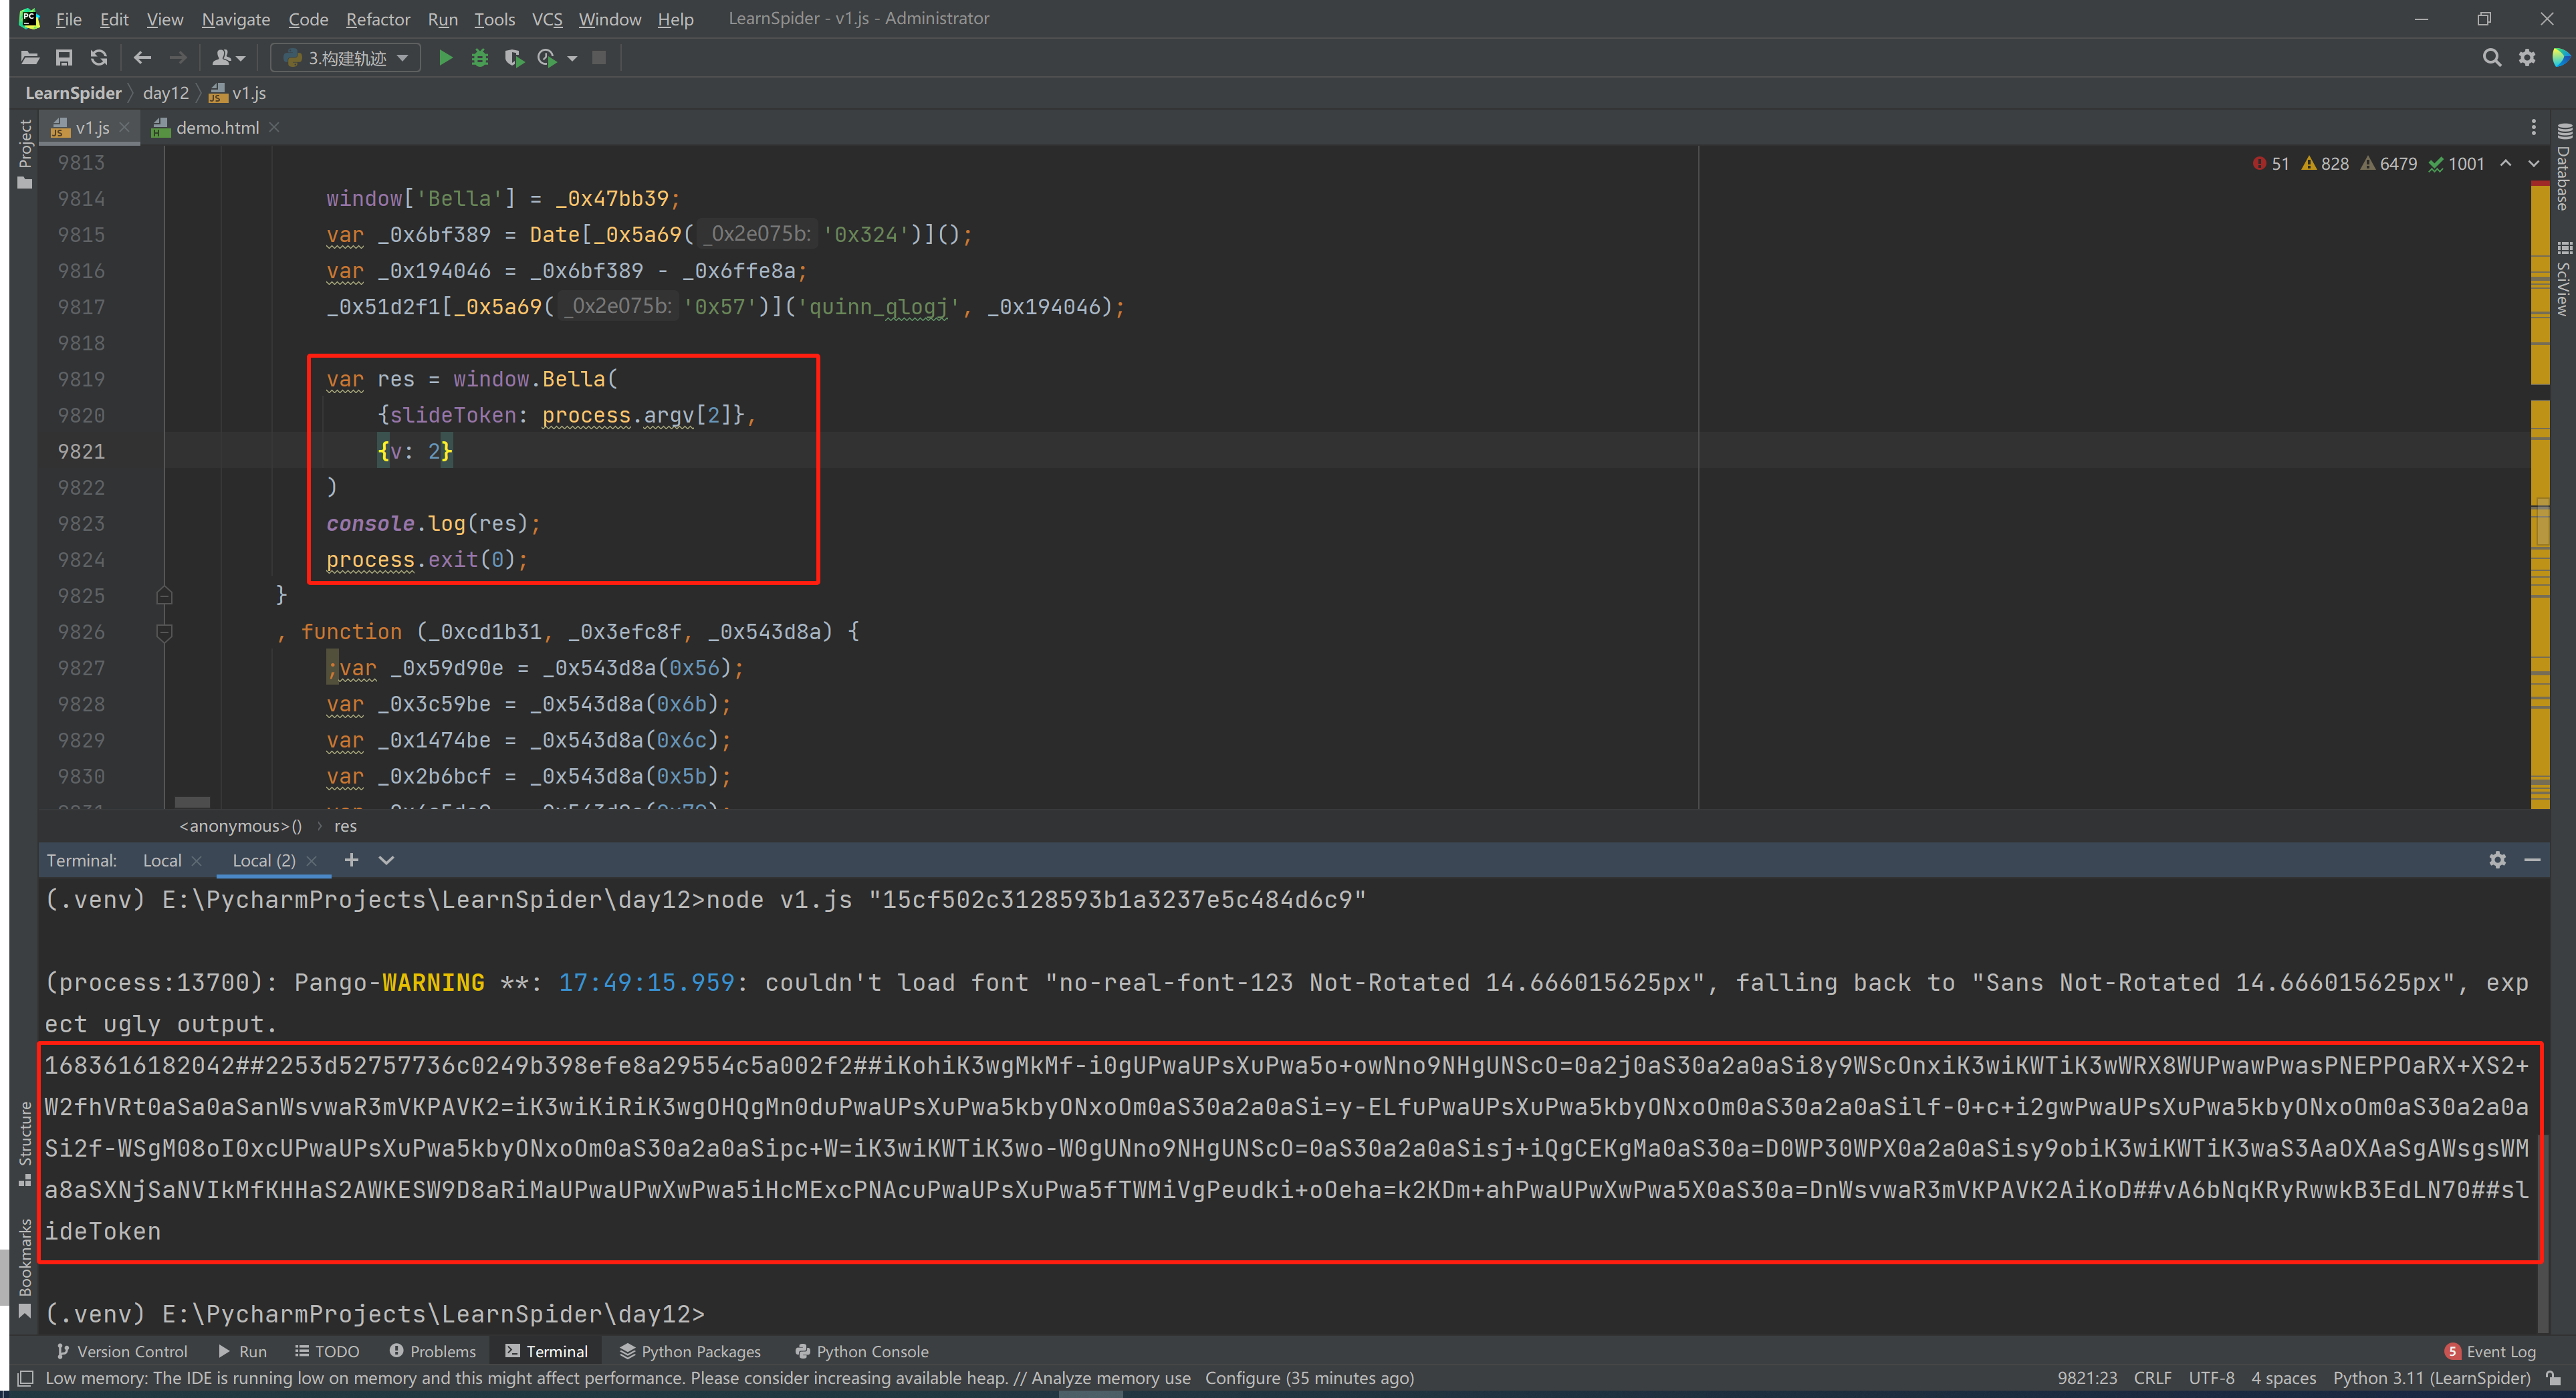Open editor tabs more options menu
The image size is (2576, 1398).
(x=2533, y=127)
